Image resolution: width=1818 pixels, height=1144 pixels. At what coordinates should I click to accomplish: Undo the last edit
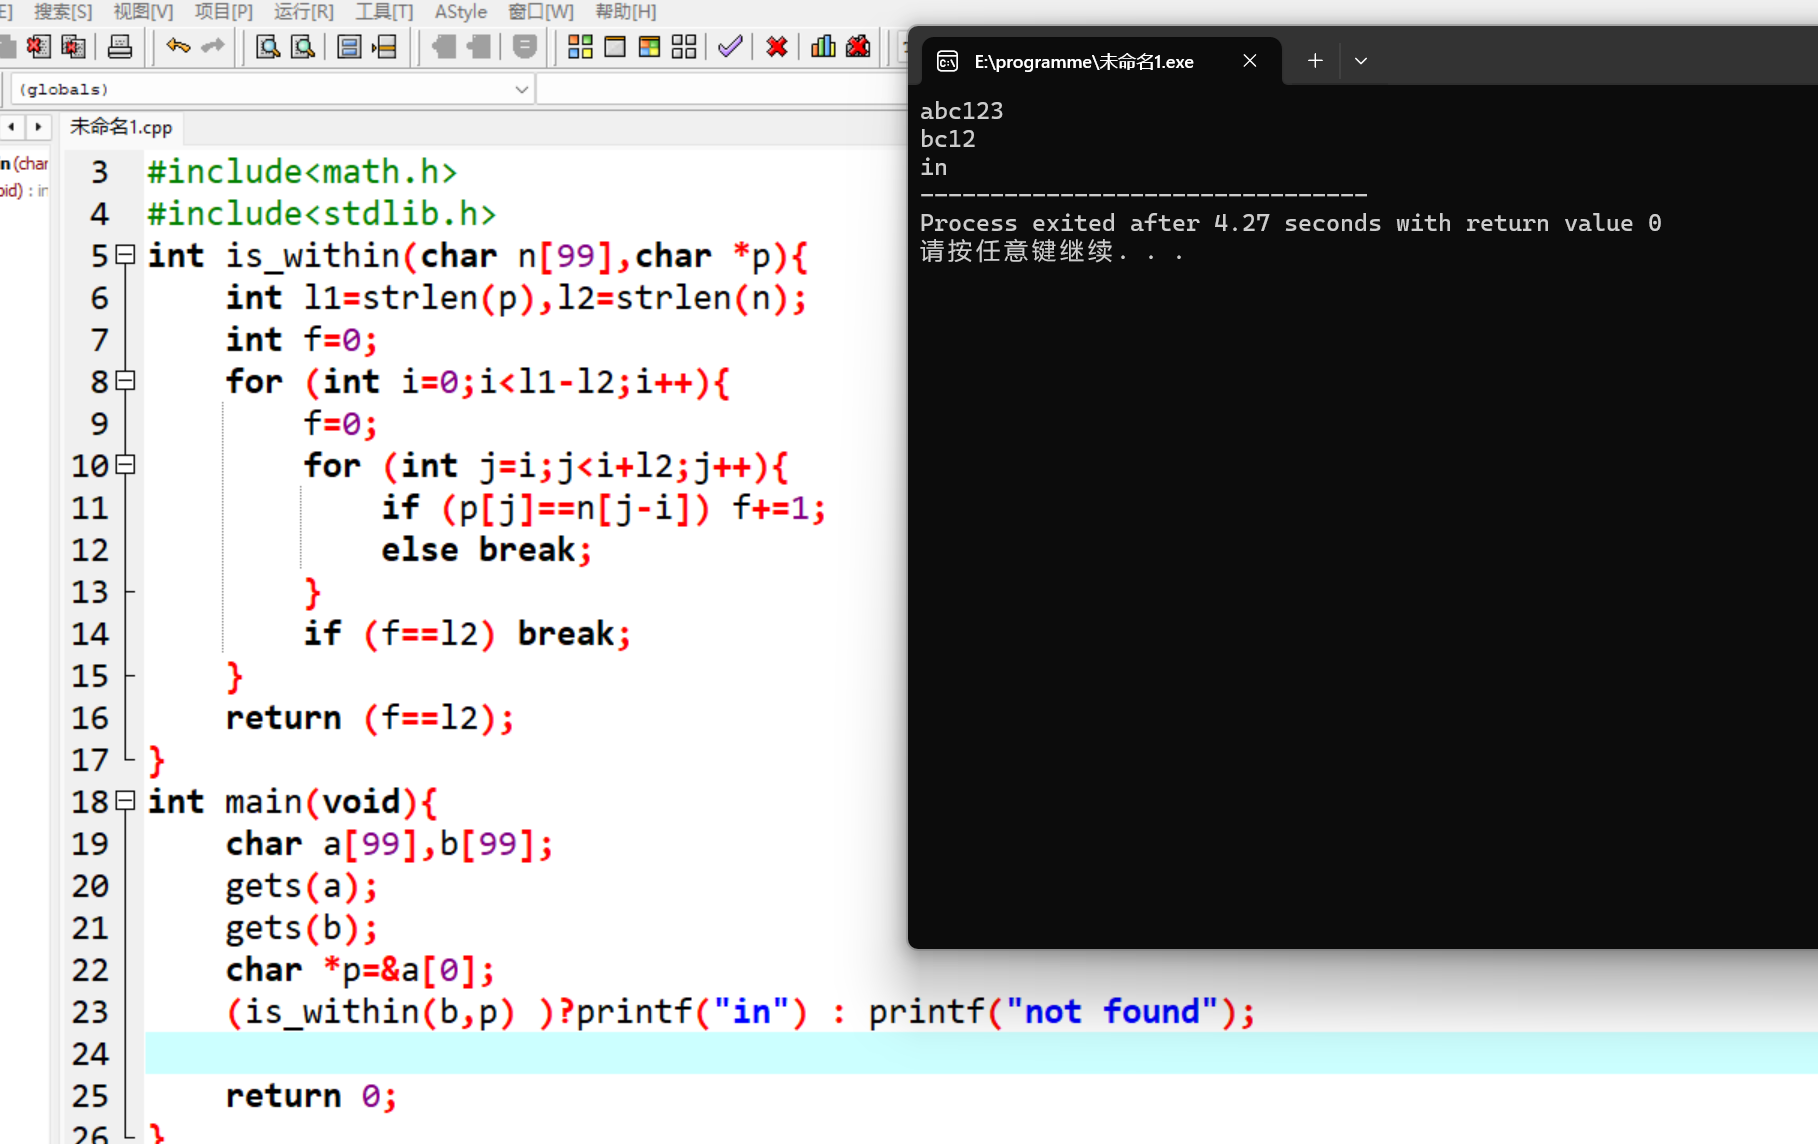tap(178, 46)
